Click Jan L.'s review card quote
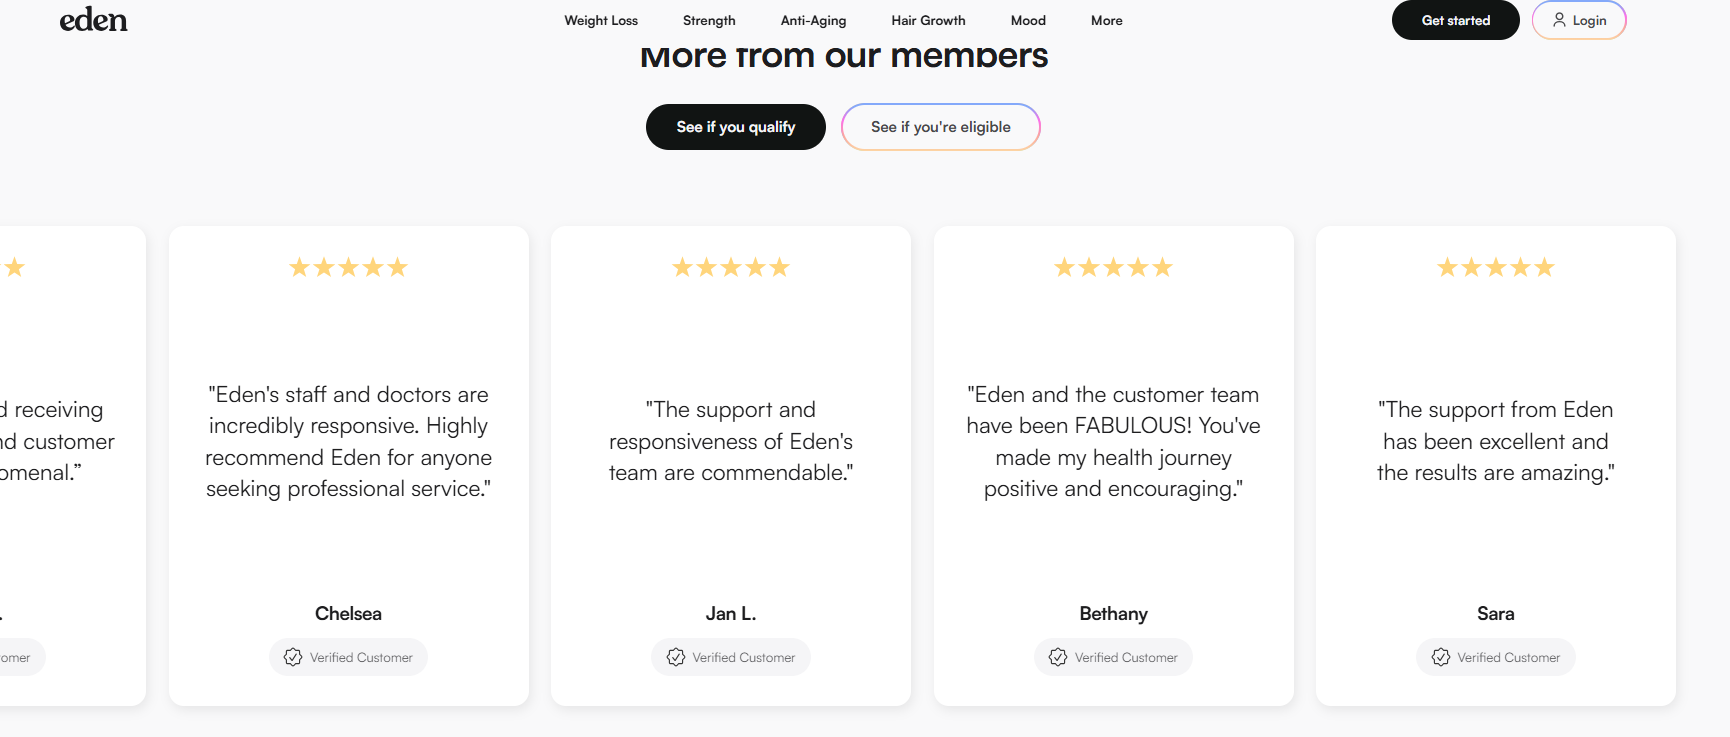This screenshot has width=1730, height=737. tap(731, 441)
